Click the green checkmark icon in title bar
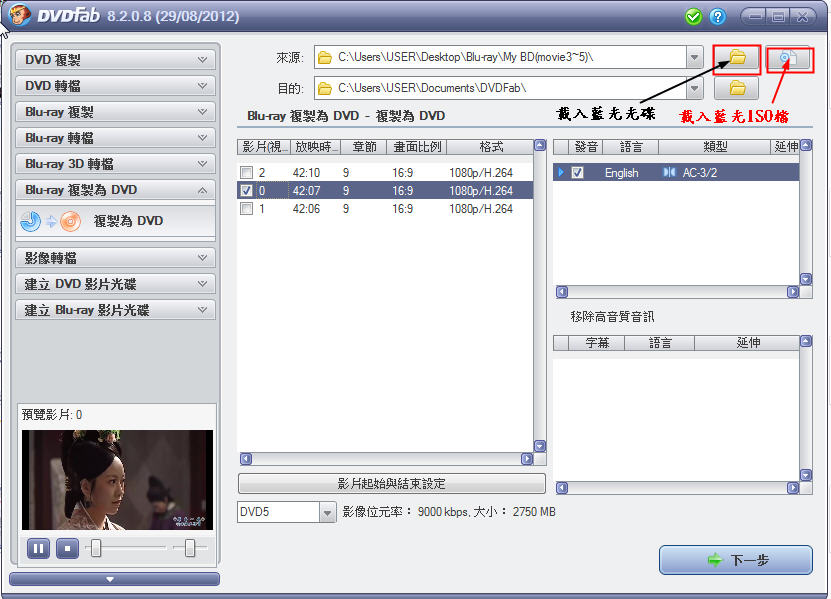831x599 pixels. [693, 16]
